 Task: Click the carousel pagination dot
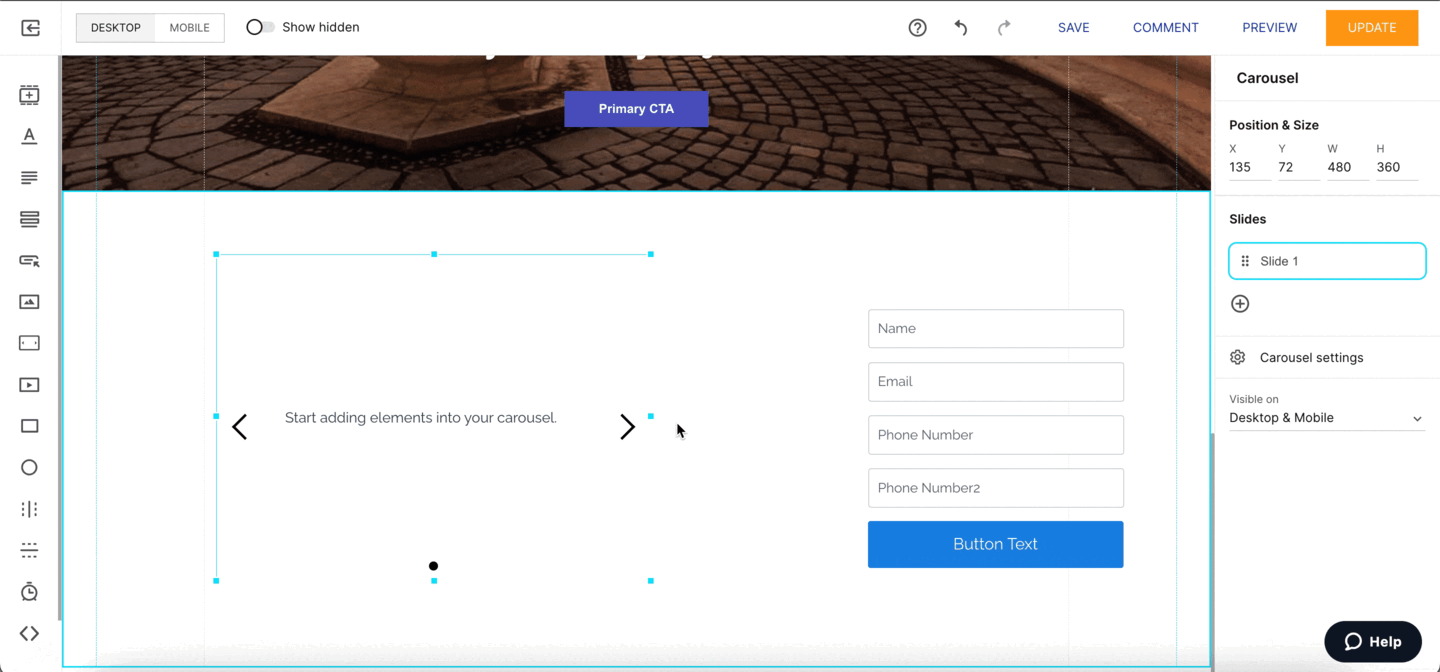(x=433, y=566)
